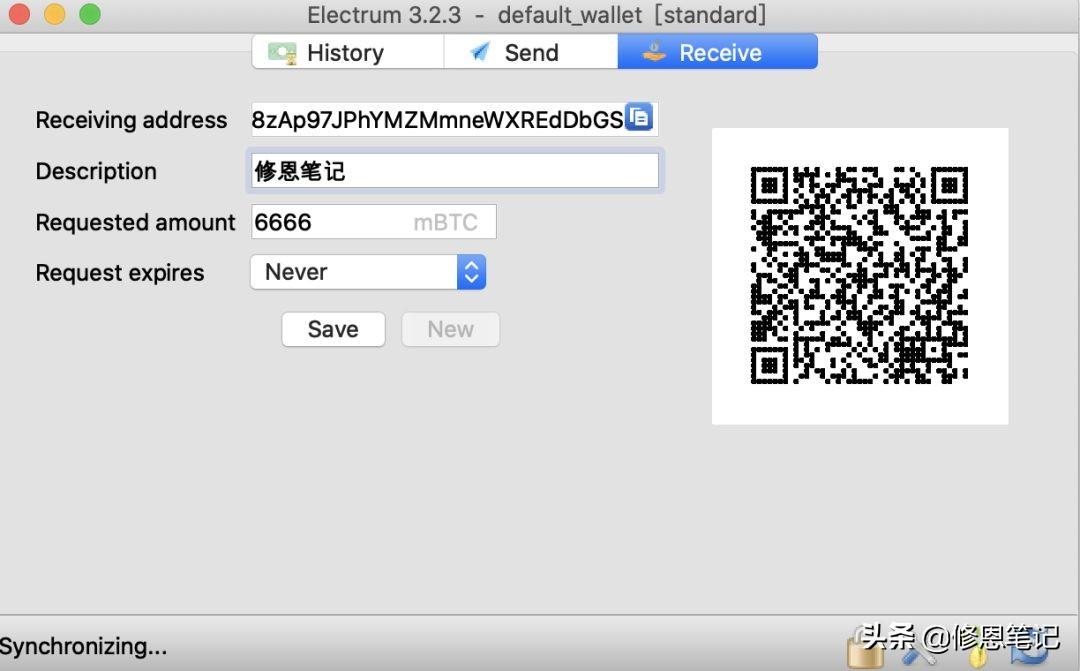1080x671 pixels.
Task: Click the Requested amount field showing 6666
Action: pos(330,222)
